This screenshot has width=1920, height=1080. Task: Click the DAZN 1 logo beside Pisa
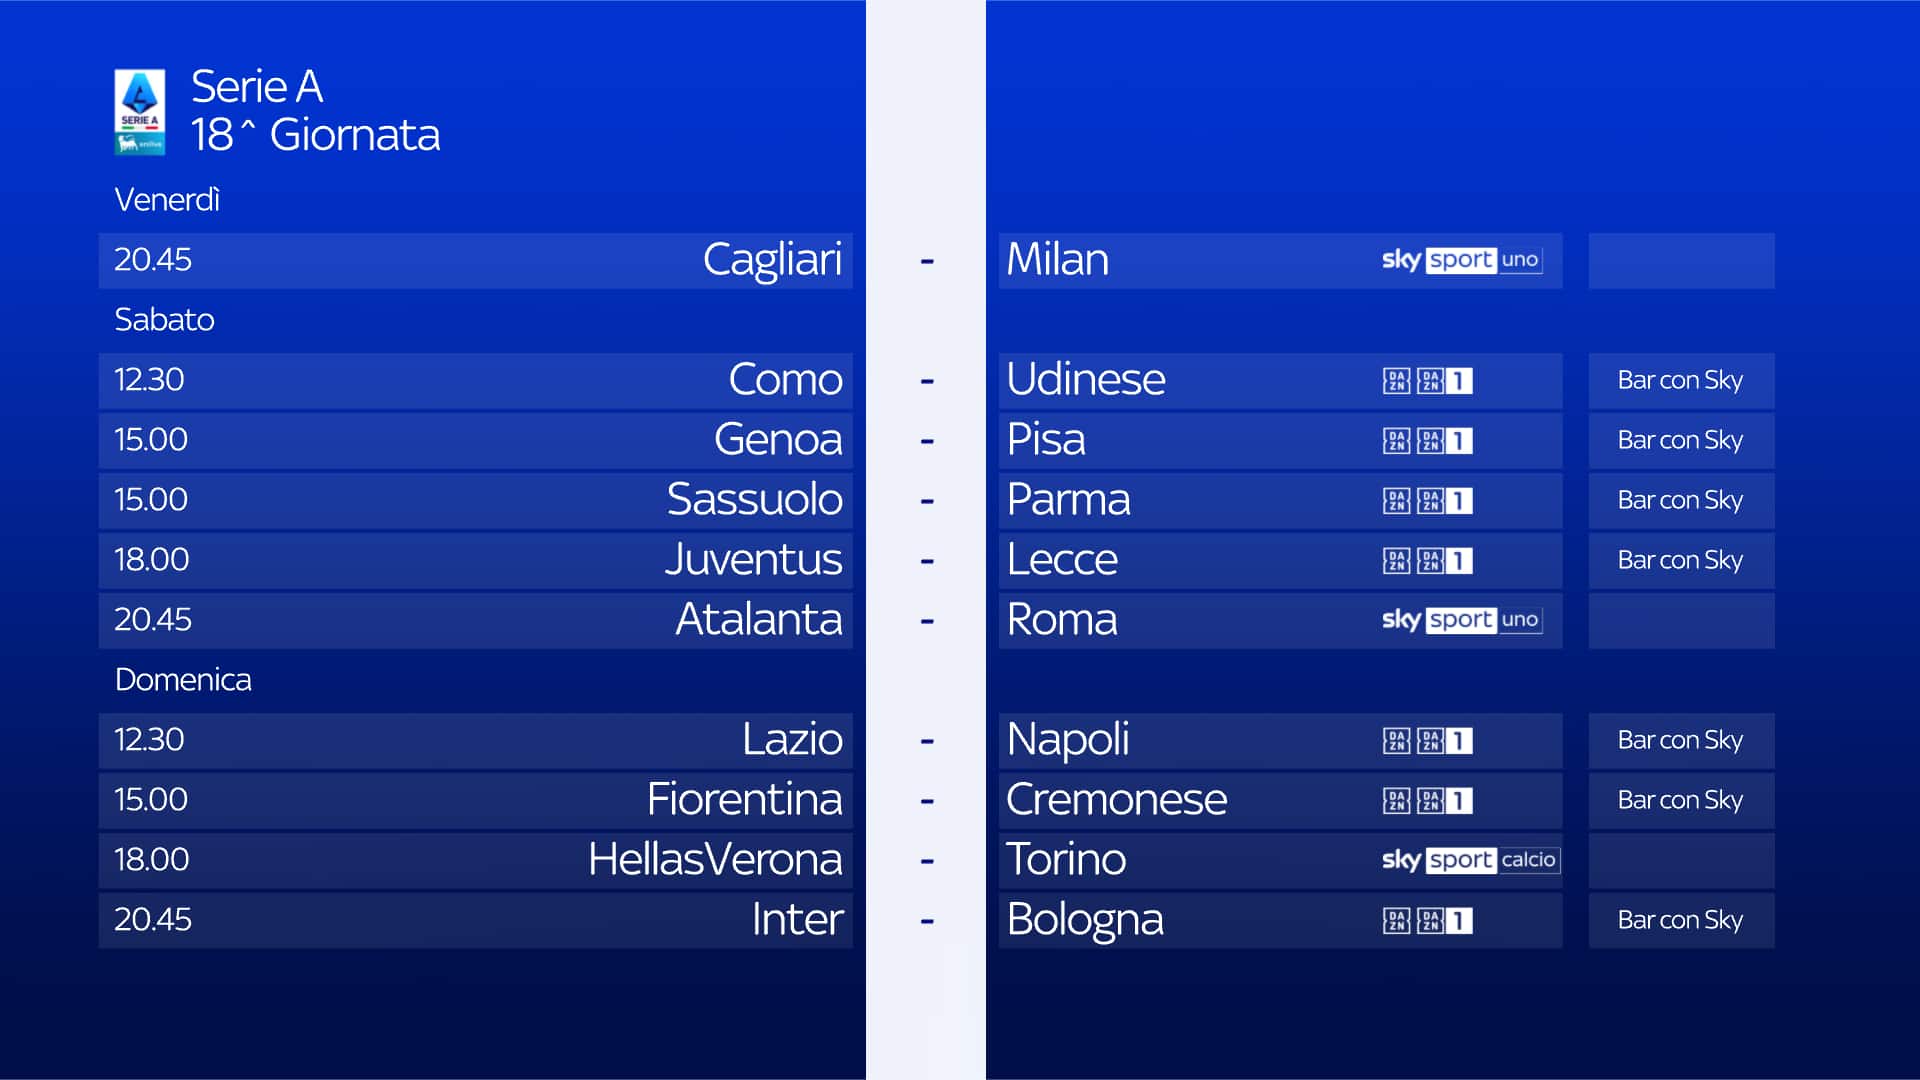pyautogui.click(x=1444, y=441)
